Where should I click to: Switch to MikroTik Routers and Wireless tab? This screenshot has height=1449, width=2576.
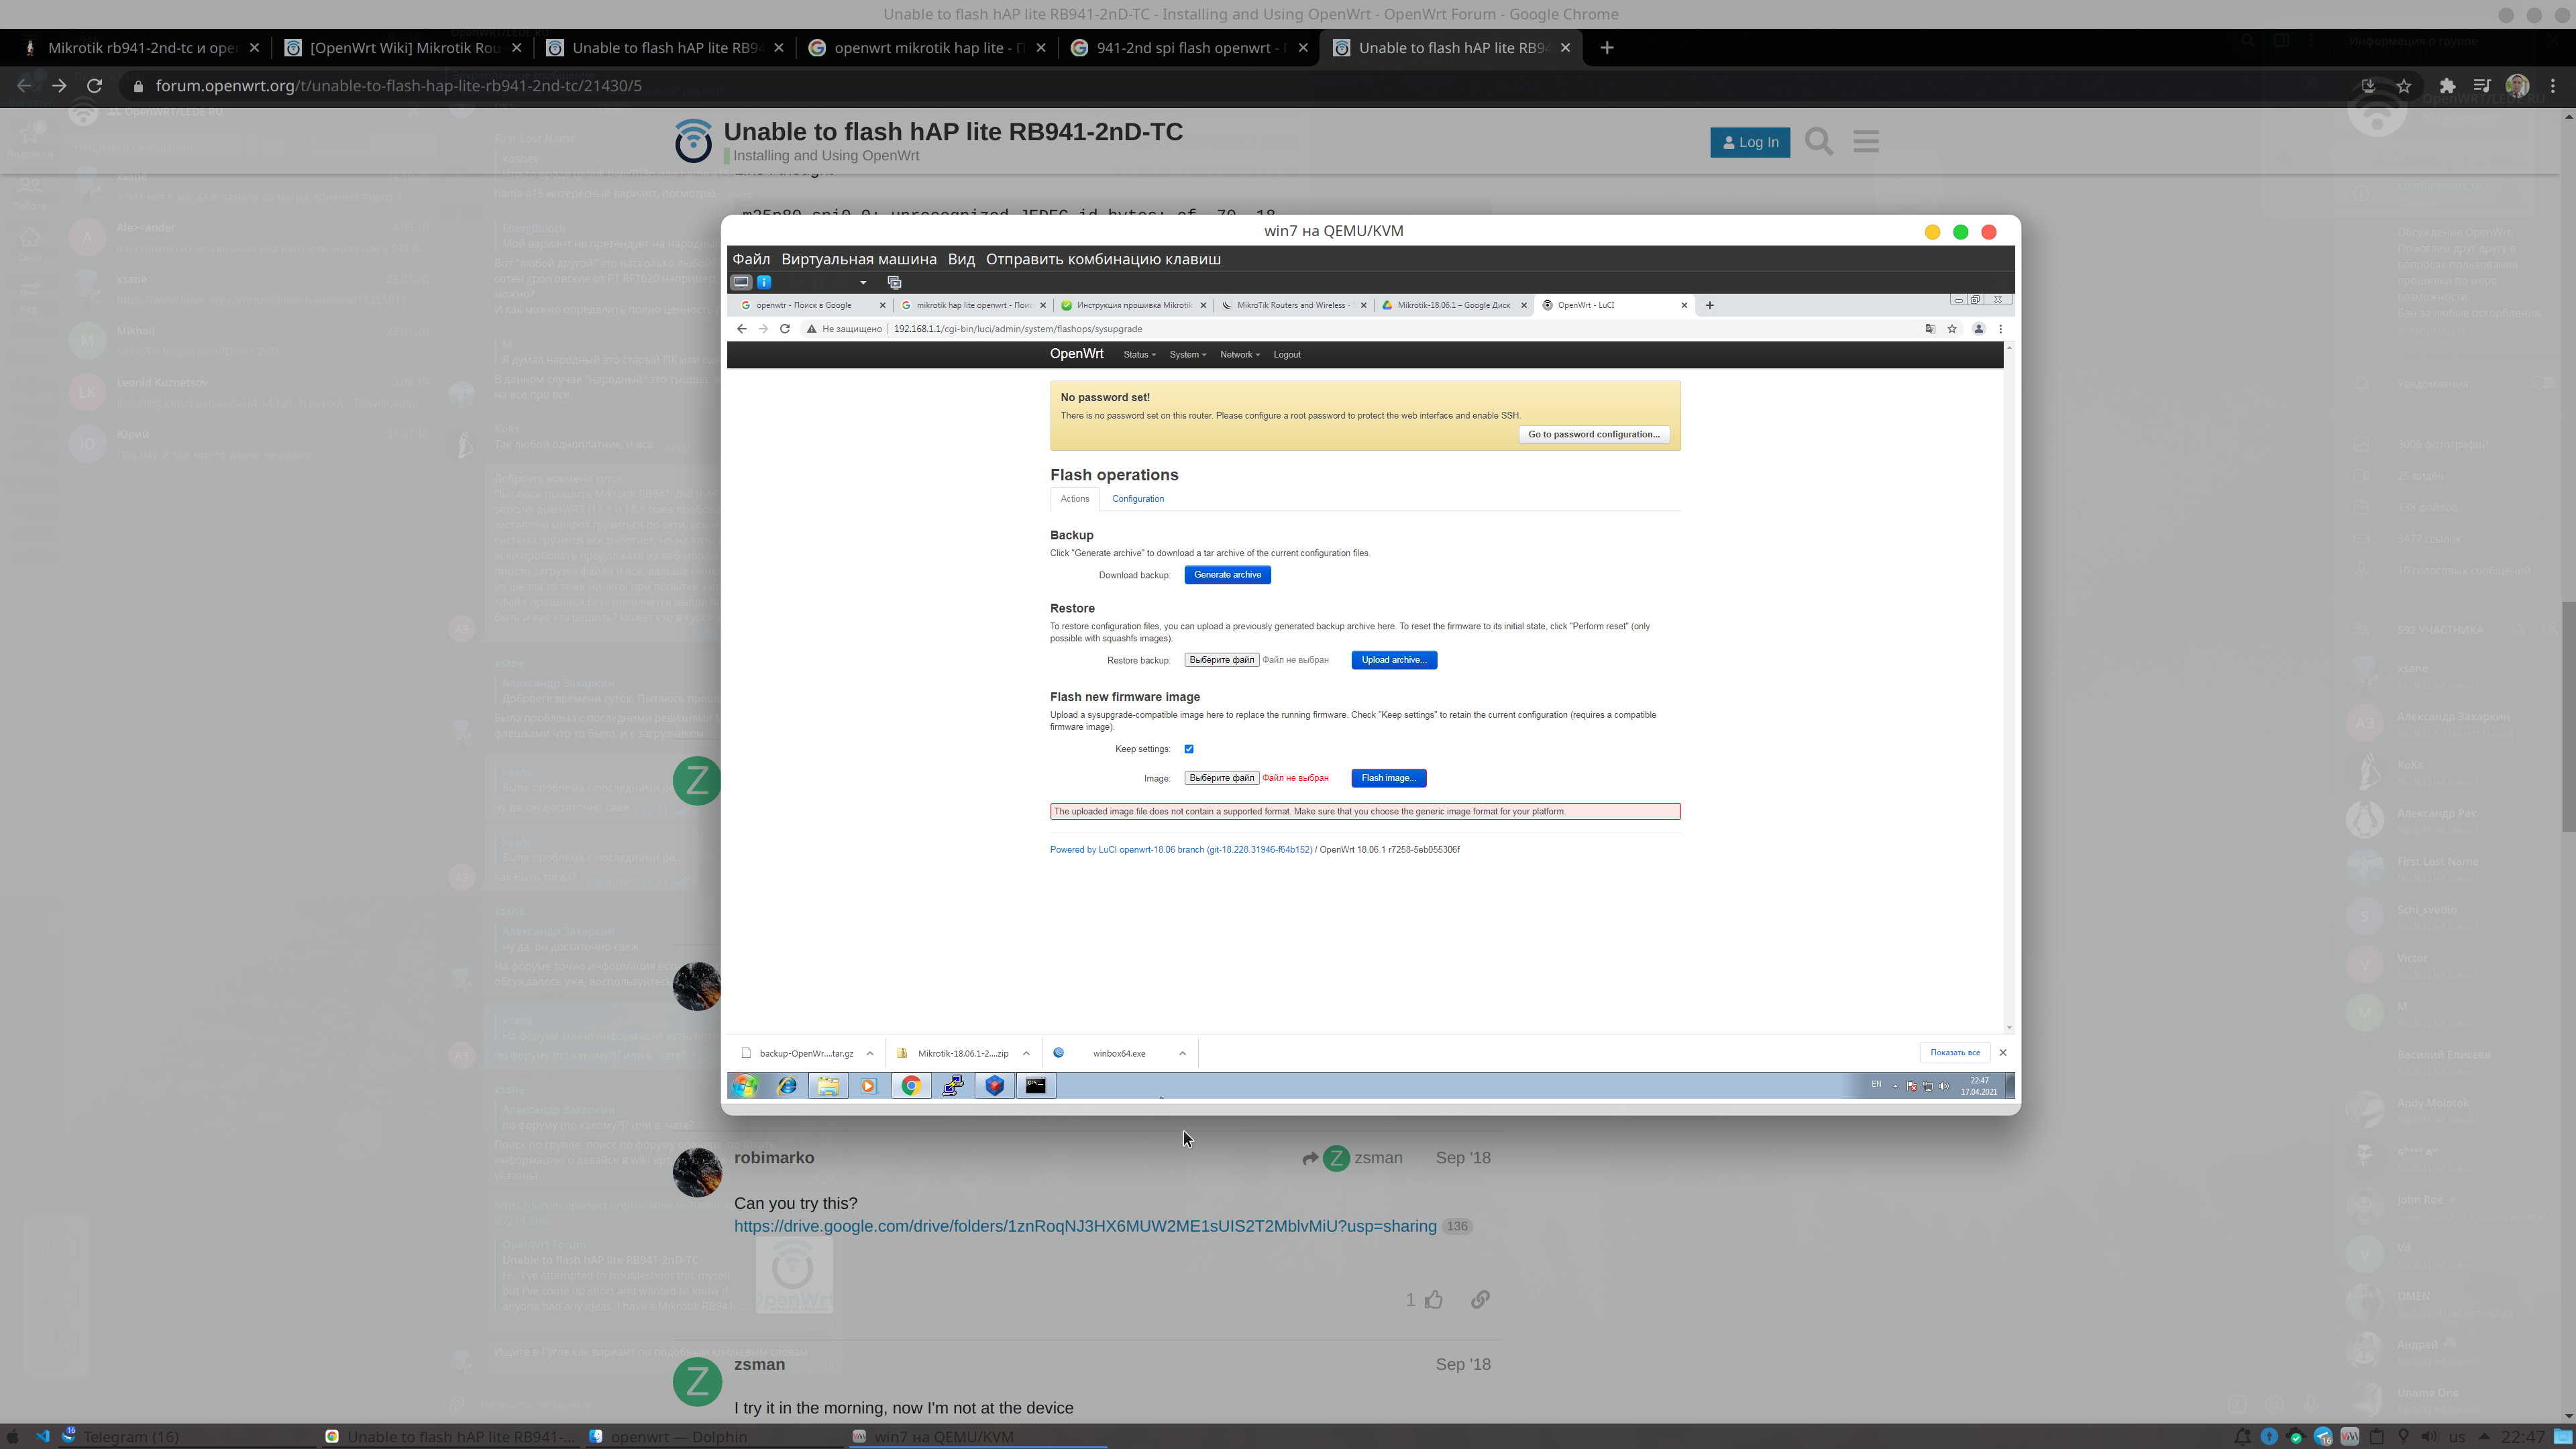point(1292,305)
